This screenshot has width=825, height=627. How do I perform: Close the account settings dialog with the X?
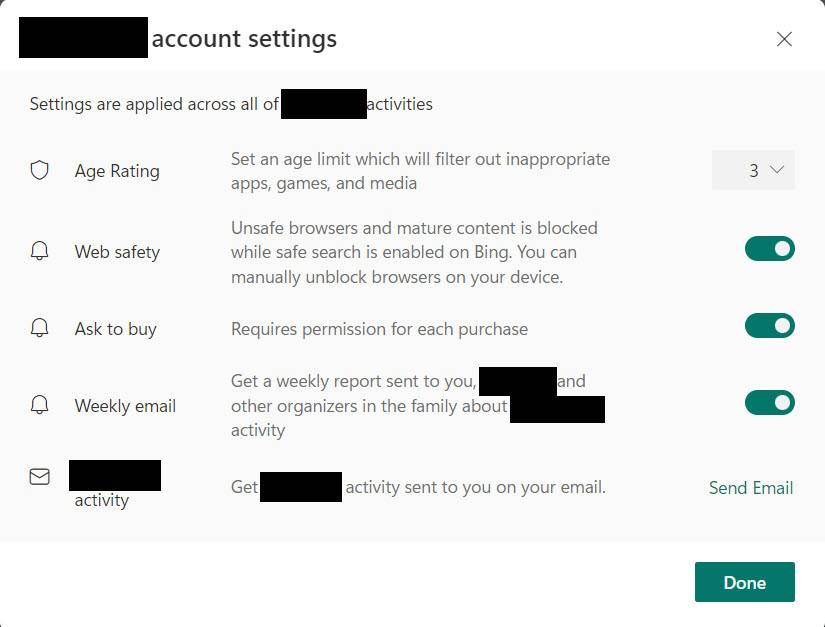(784, 39)
